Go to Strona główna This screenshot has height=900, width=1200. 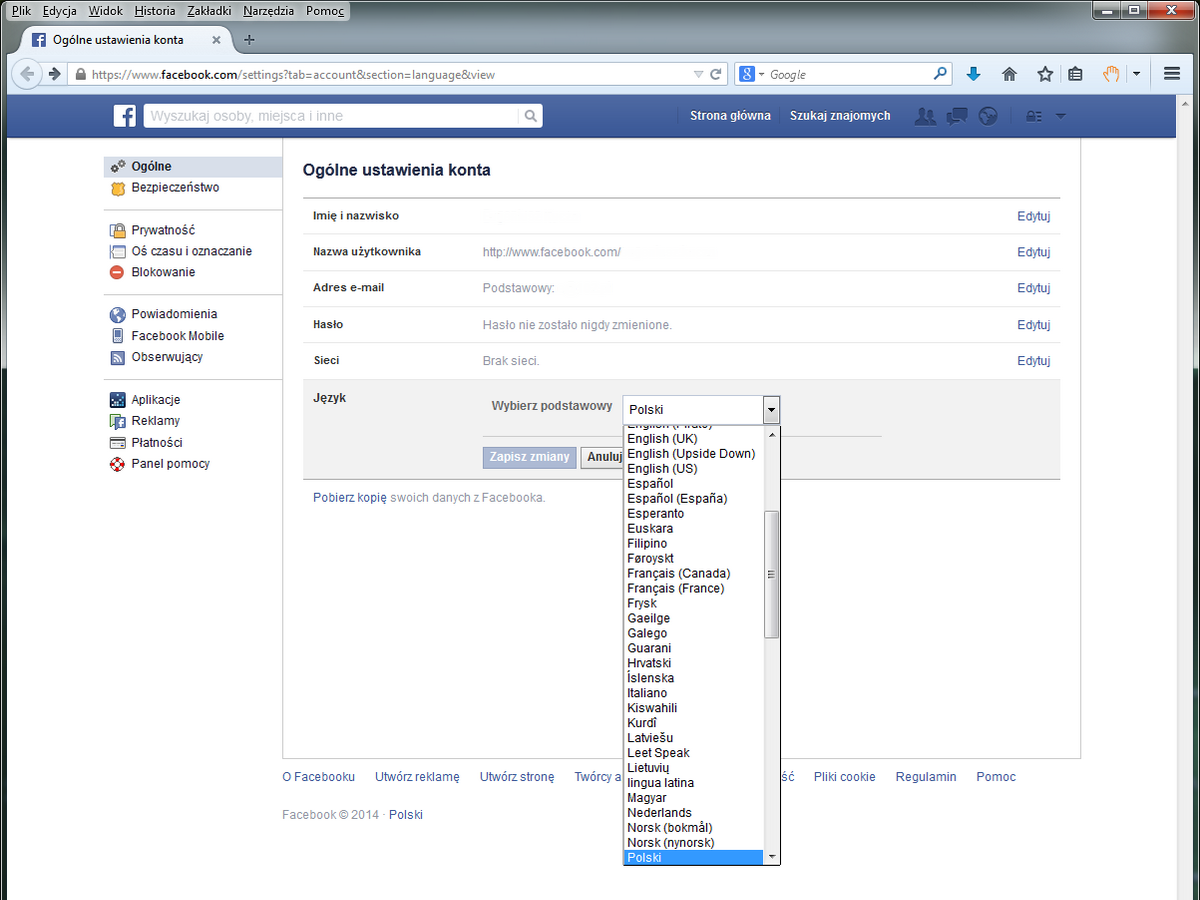click(x=730, y=116)
